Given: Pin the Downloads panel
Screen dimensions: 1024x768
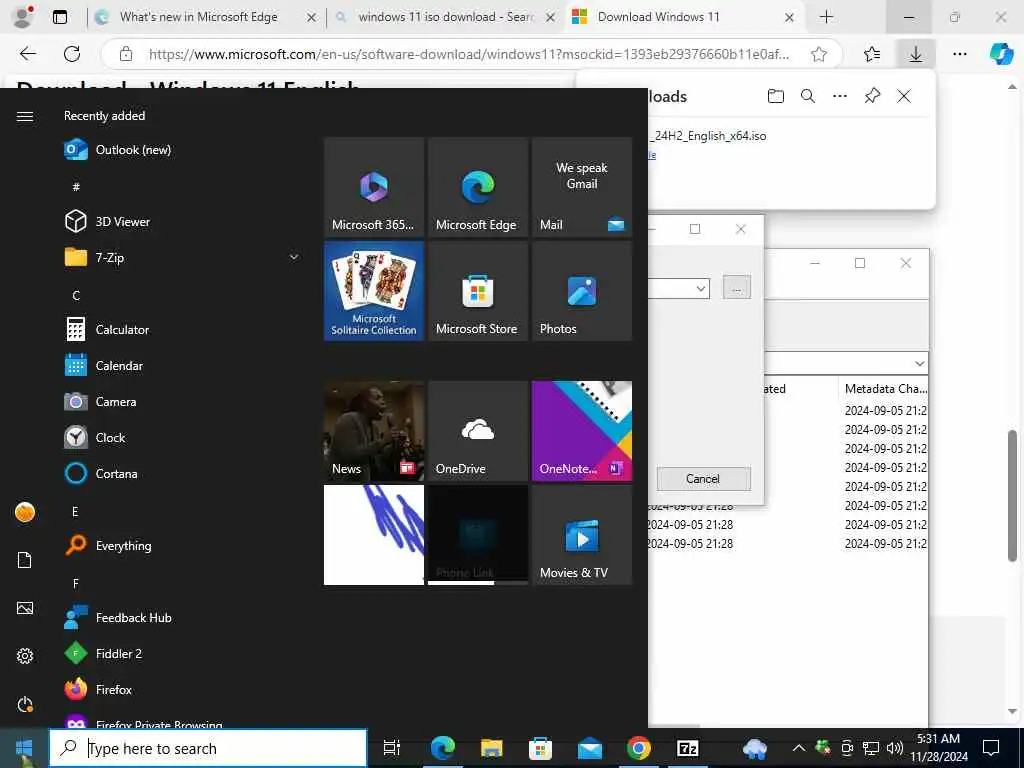Looking at the screenshot, I should coord(872,97).
